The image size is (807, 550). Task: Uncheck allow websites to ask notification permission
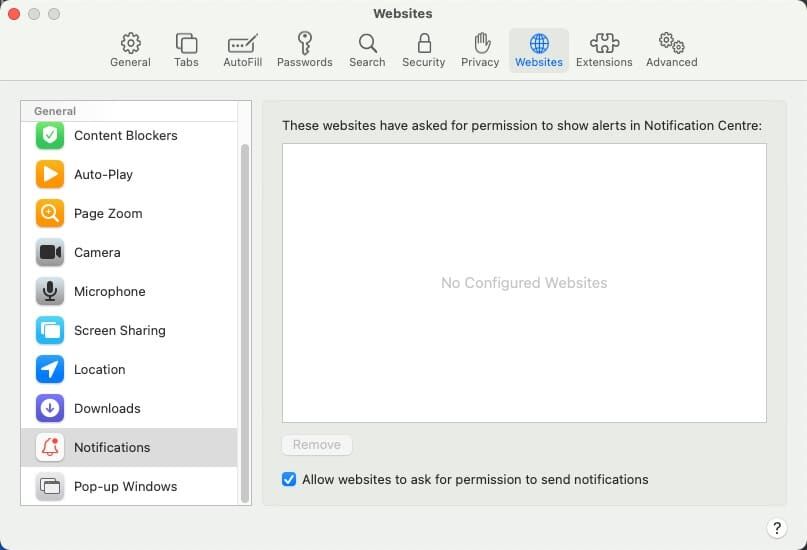[x=289, y=480]
